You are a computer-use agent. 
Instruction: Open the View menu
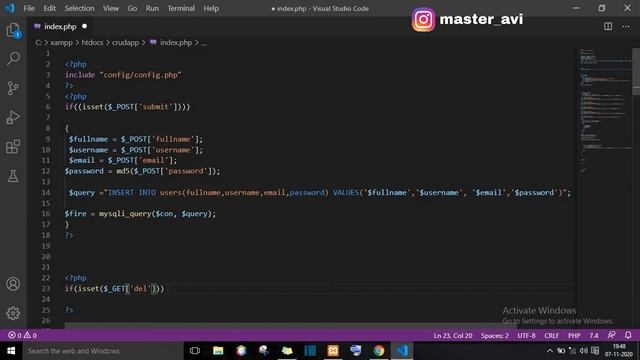pyautogui.click(x=111, y=8)
